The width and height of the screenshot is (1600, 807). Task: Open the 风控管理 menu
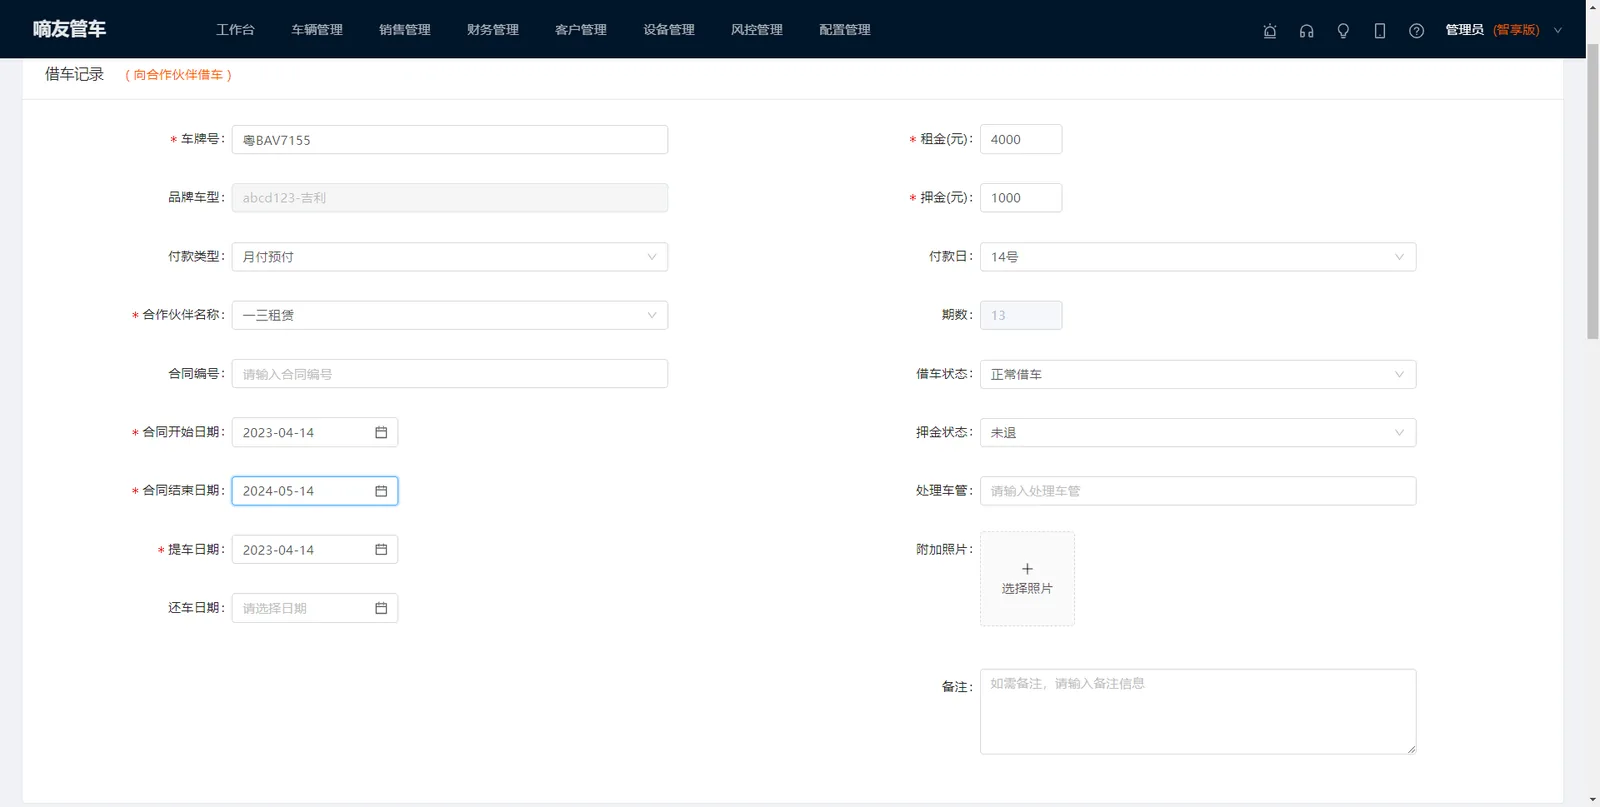pyautogui.click(x=757, y=30)
